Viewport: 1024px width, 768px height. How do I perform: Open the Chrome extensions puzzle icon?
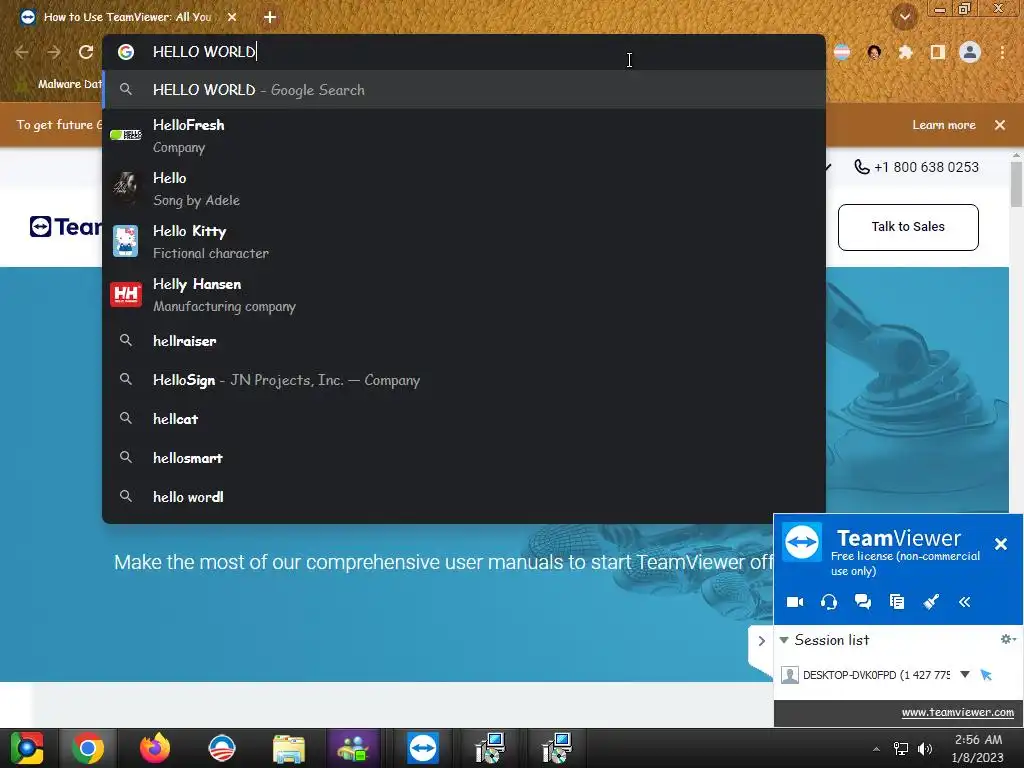coord(905,52)
